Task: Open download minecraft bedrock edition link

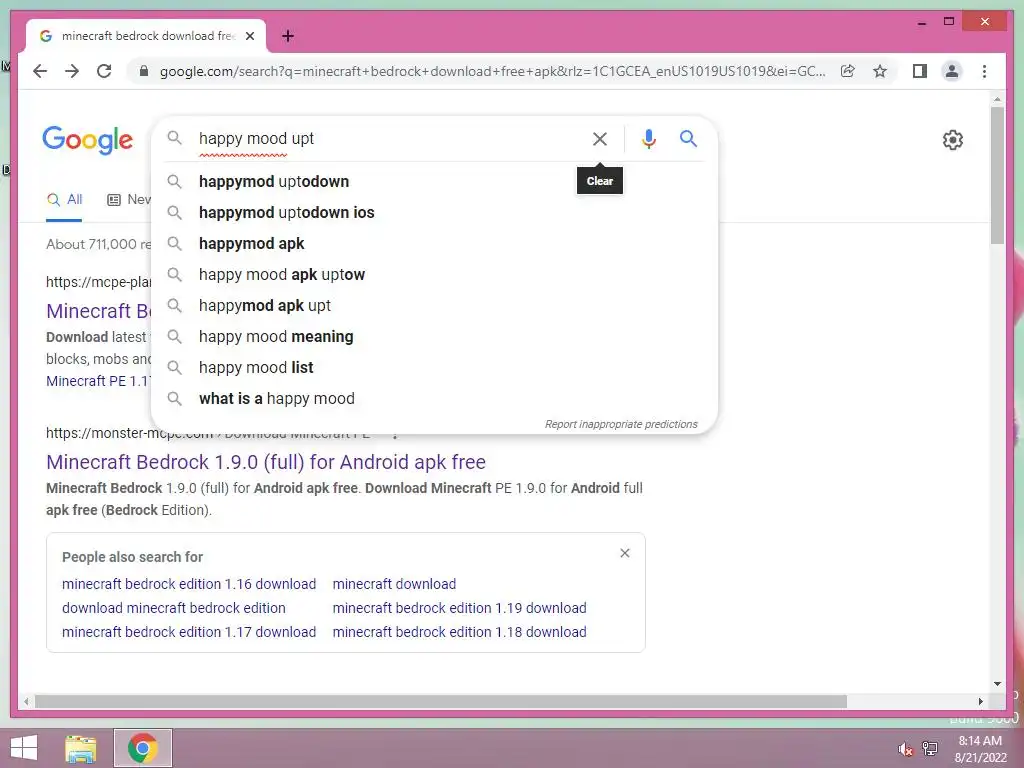Action: pos(174,608)
